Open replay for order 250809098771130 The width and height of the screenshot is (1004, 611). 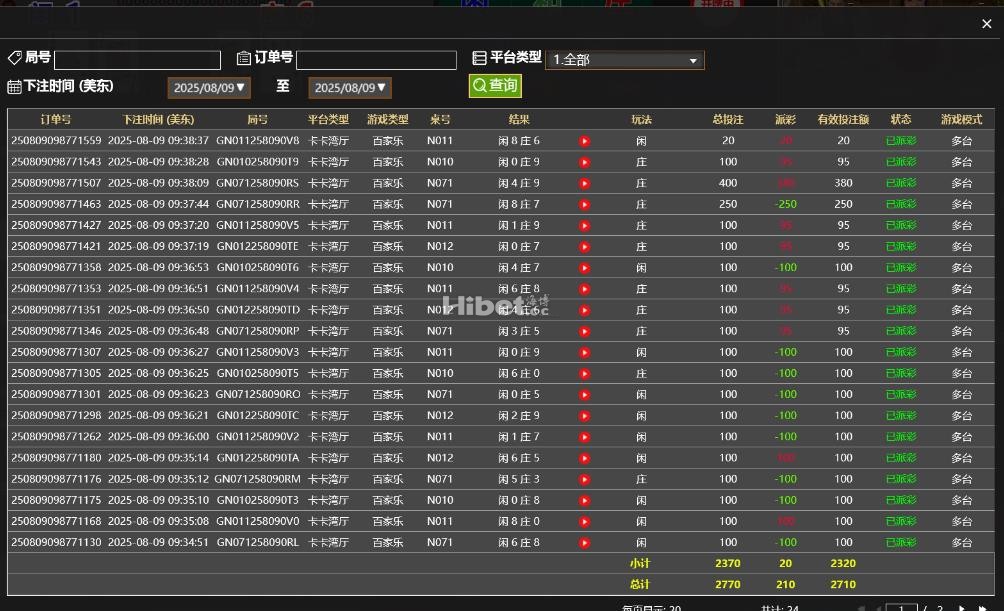coord(584,543)
